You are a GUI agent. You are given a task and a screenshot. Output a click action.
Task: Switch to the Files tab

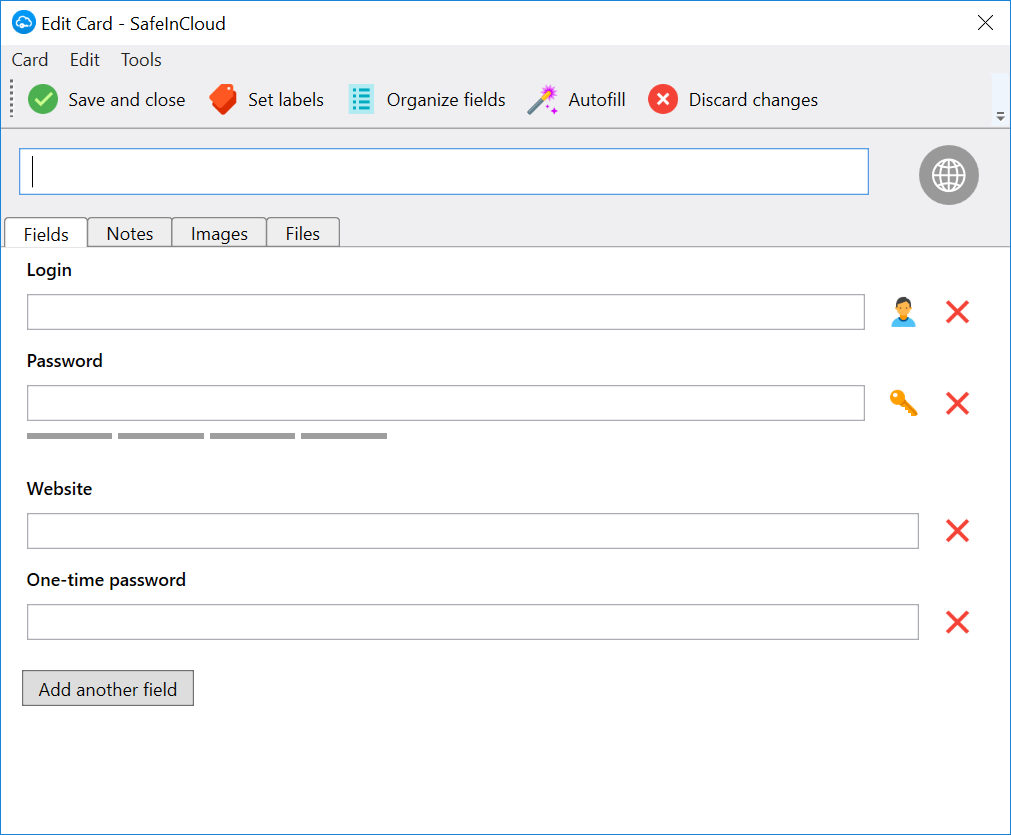coord(302,233)
